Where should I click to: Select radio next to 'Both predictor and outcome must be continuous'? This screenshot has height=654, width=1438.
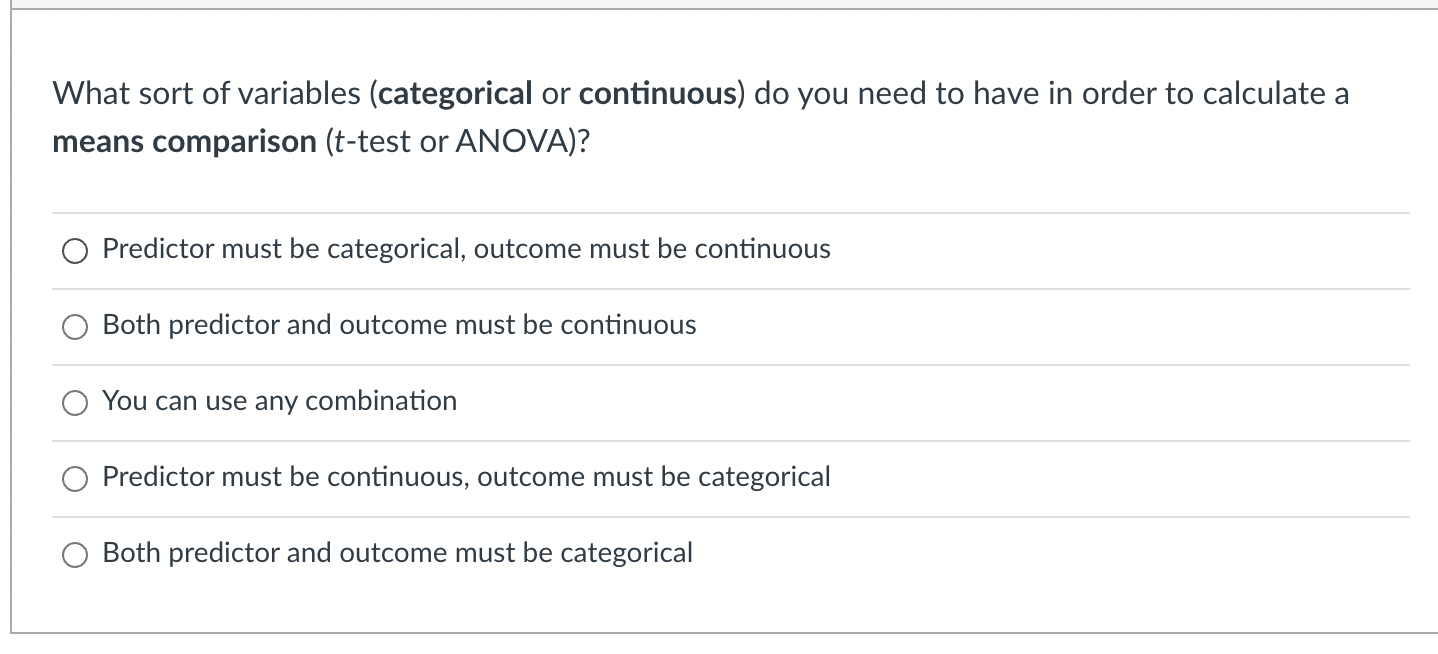click(x=74, y=325)
